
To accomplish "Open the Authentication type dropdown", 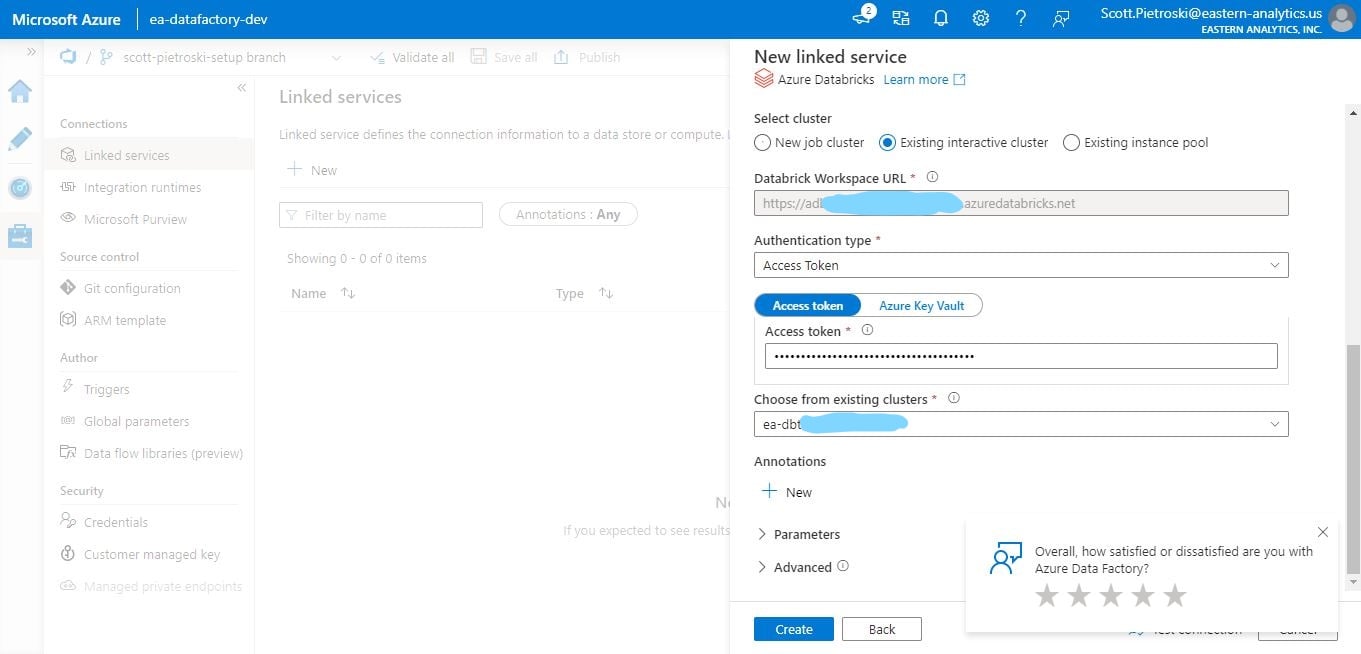I will 1021,265.
